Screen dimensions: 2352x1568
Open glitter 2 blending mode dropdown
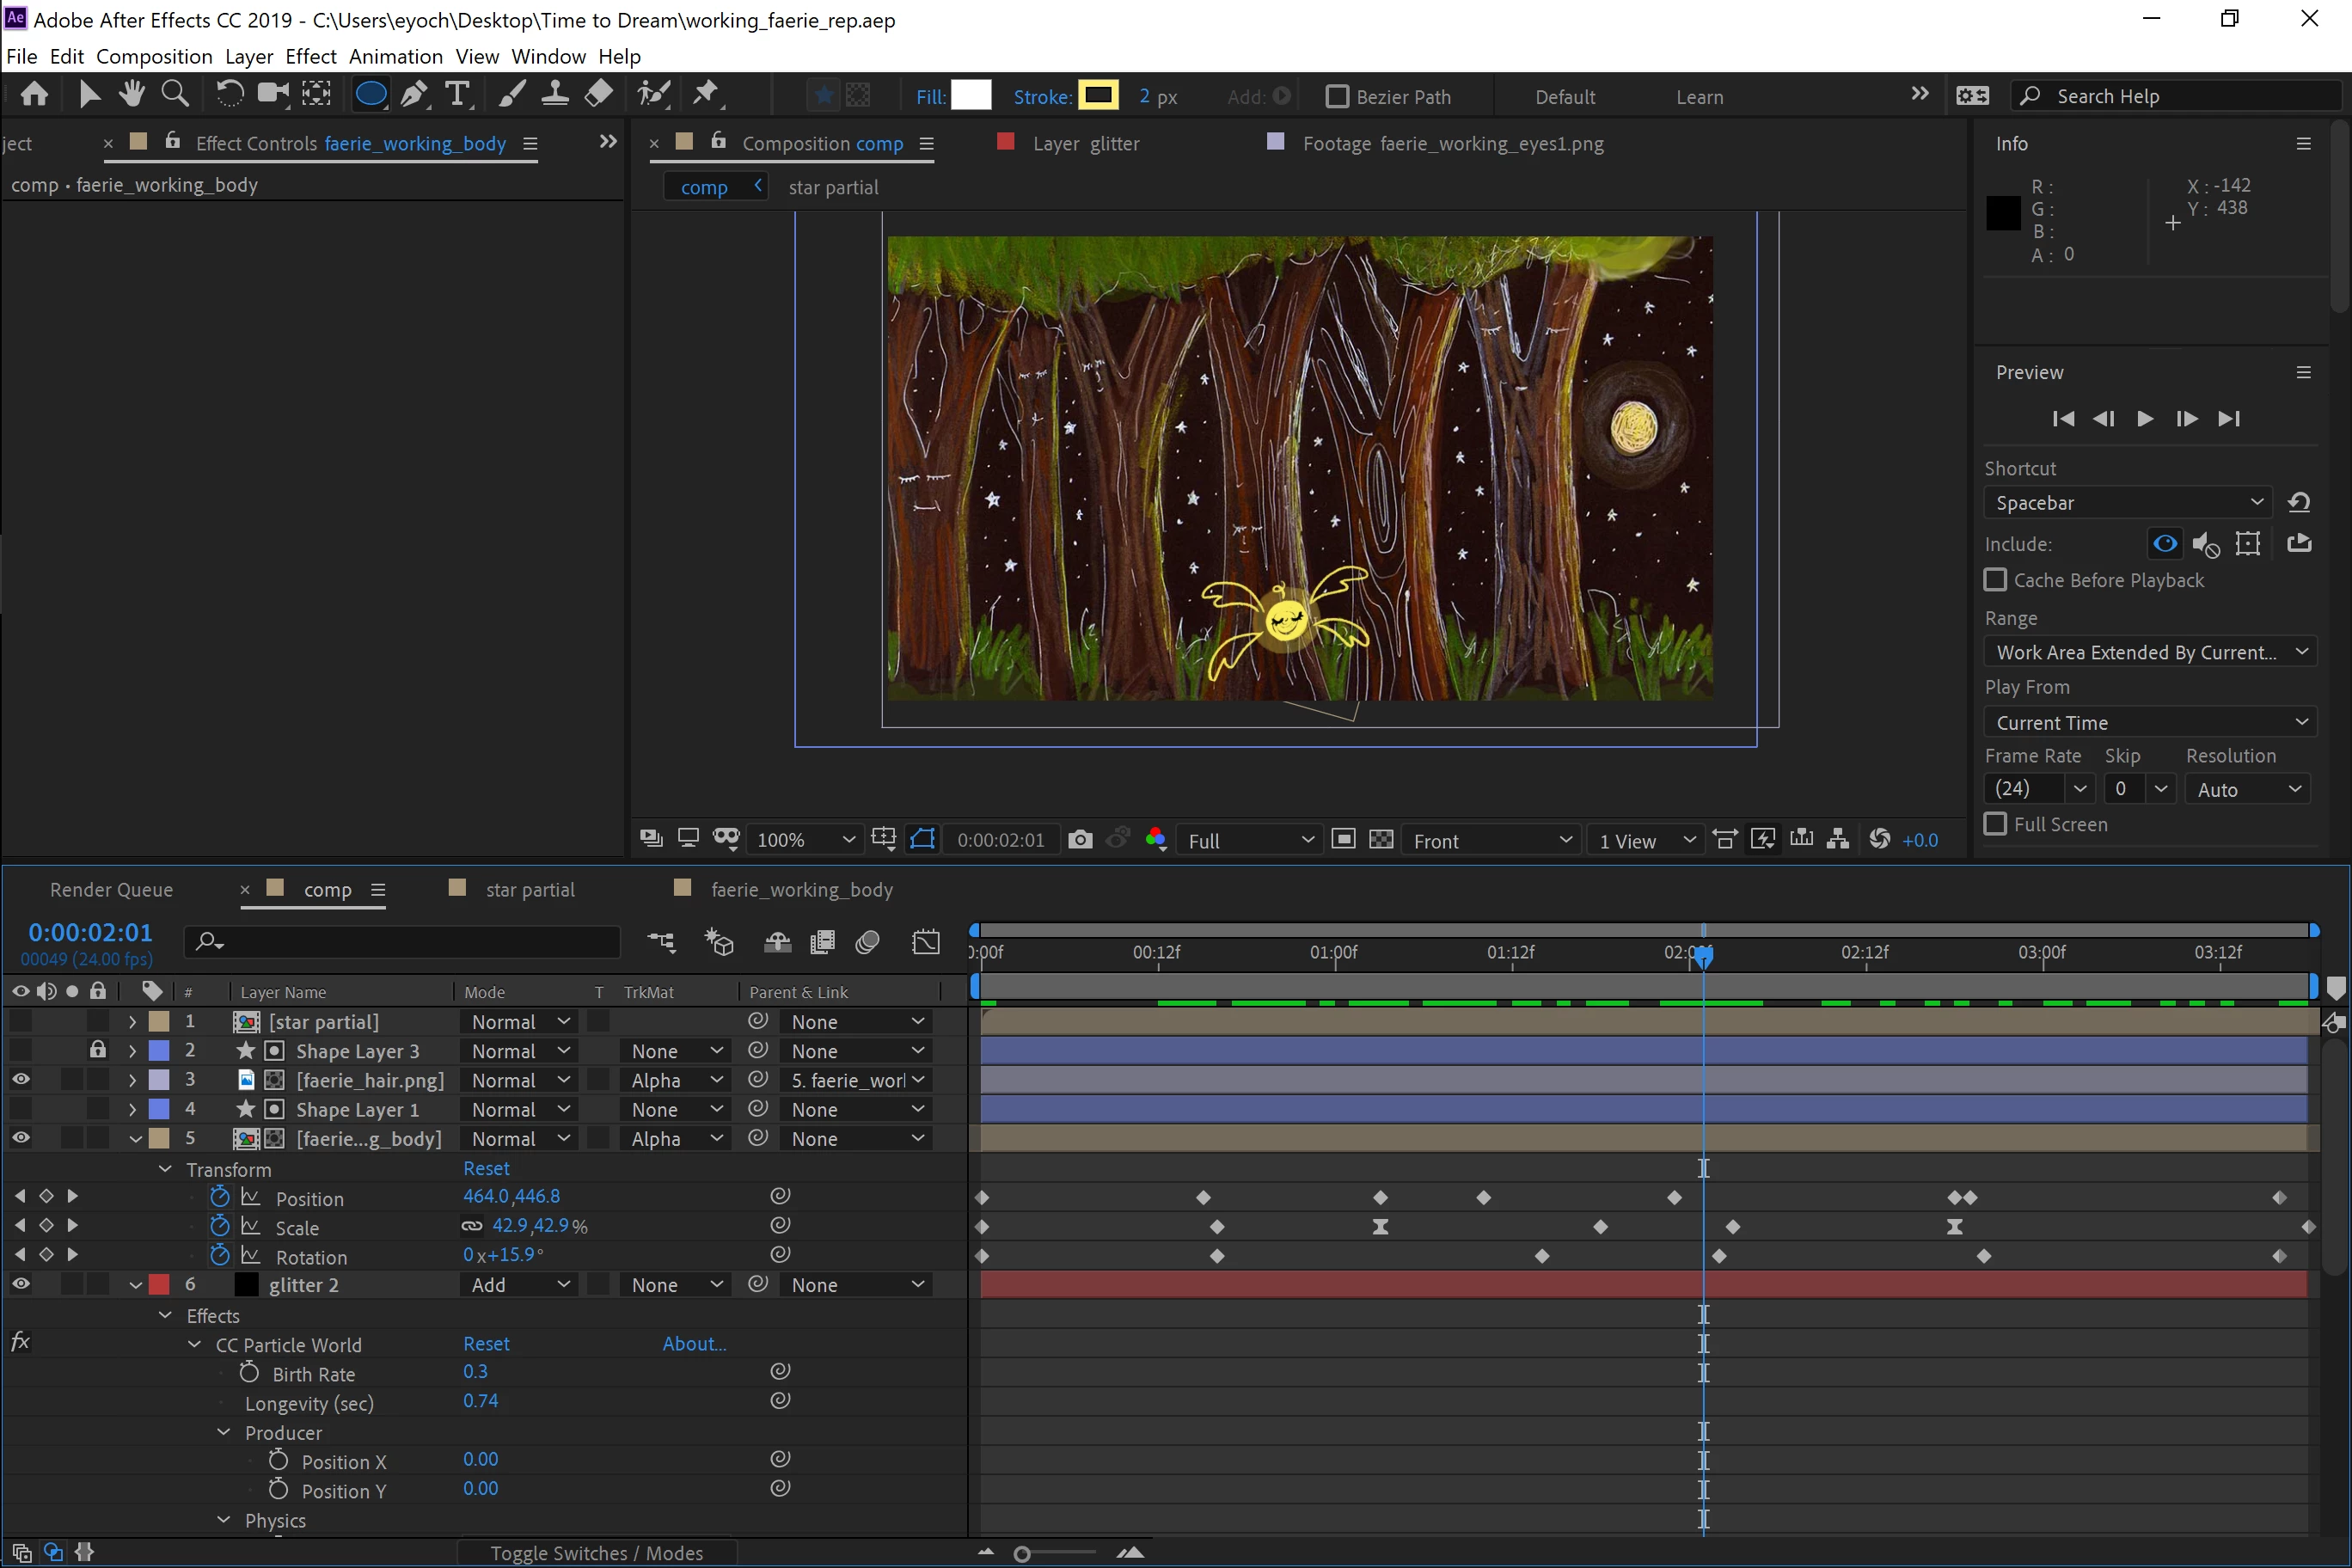click(x=520, y=1285)
